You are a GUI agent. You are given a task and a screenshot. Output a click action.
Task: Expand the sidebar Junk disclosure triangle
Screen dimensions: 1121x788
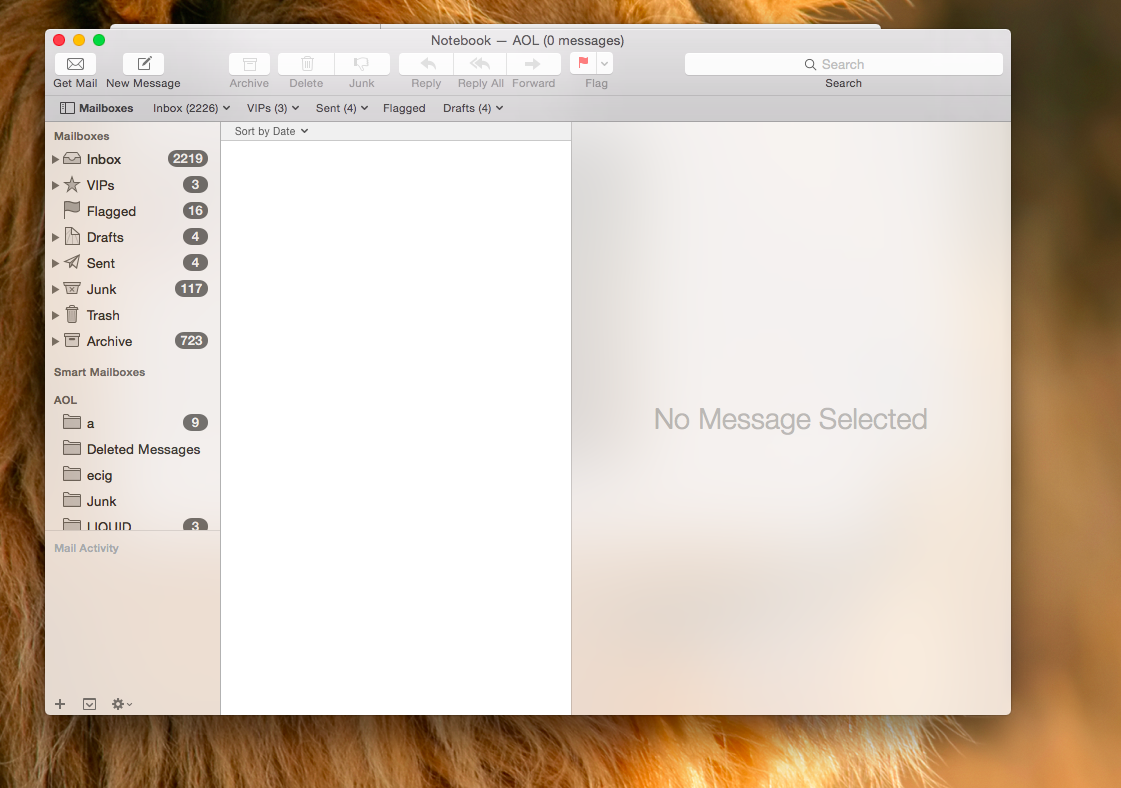55,290
